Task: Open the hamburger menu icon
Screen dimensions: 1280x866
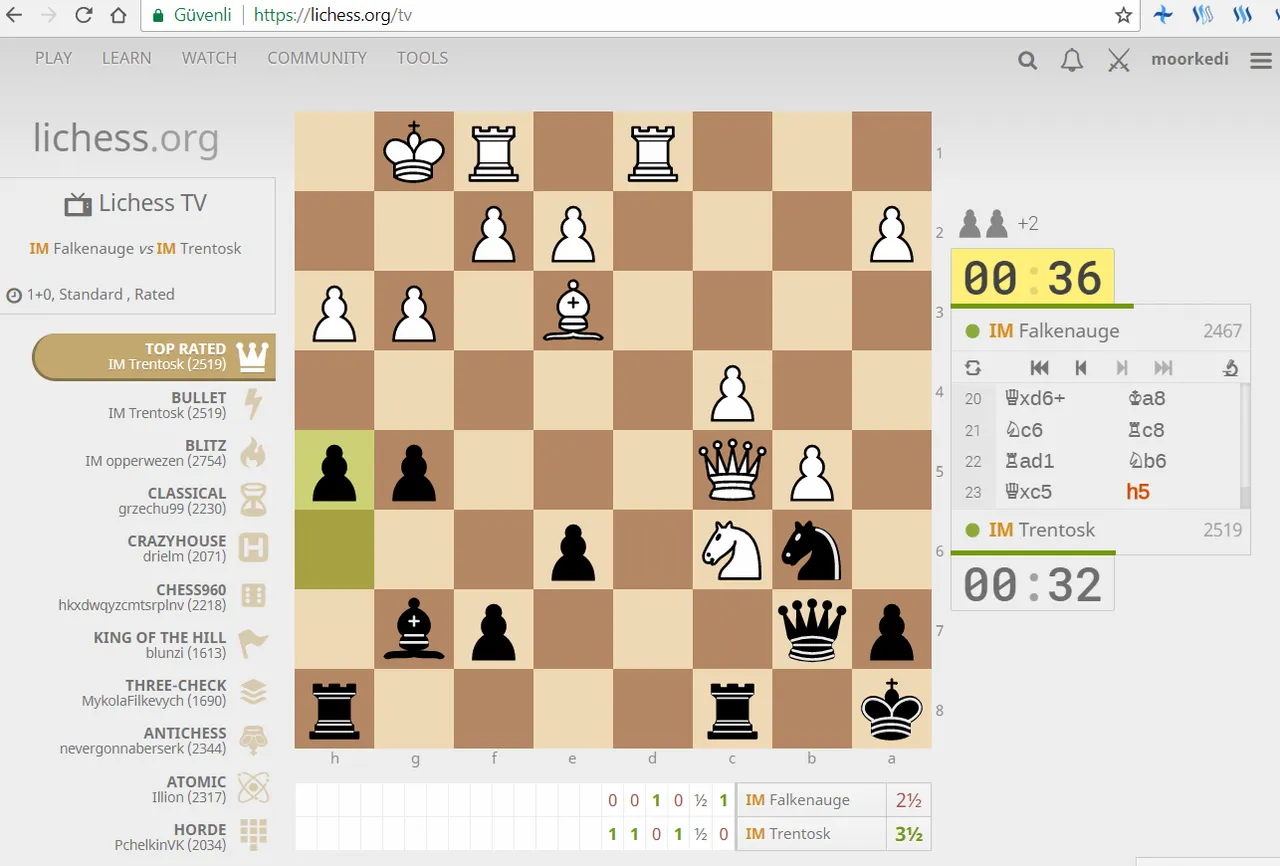Action: click(x=1261, y=60)
